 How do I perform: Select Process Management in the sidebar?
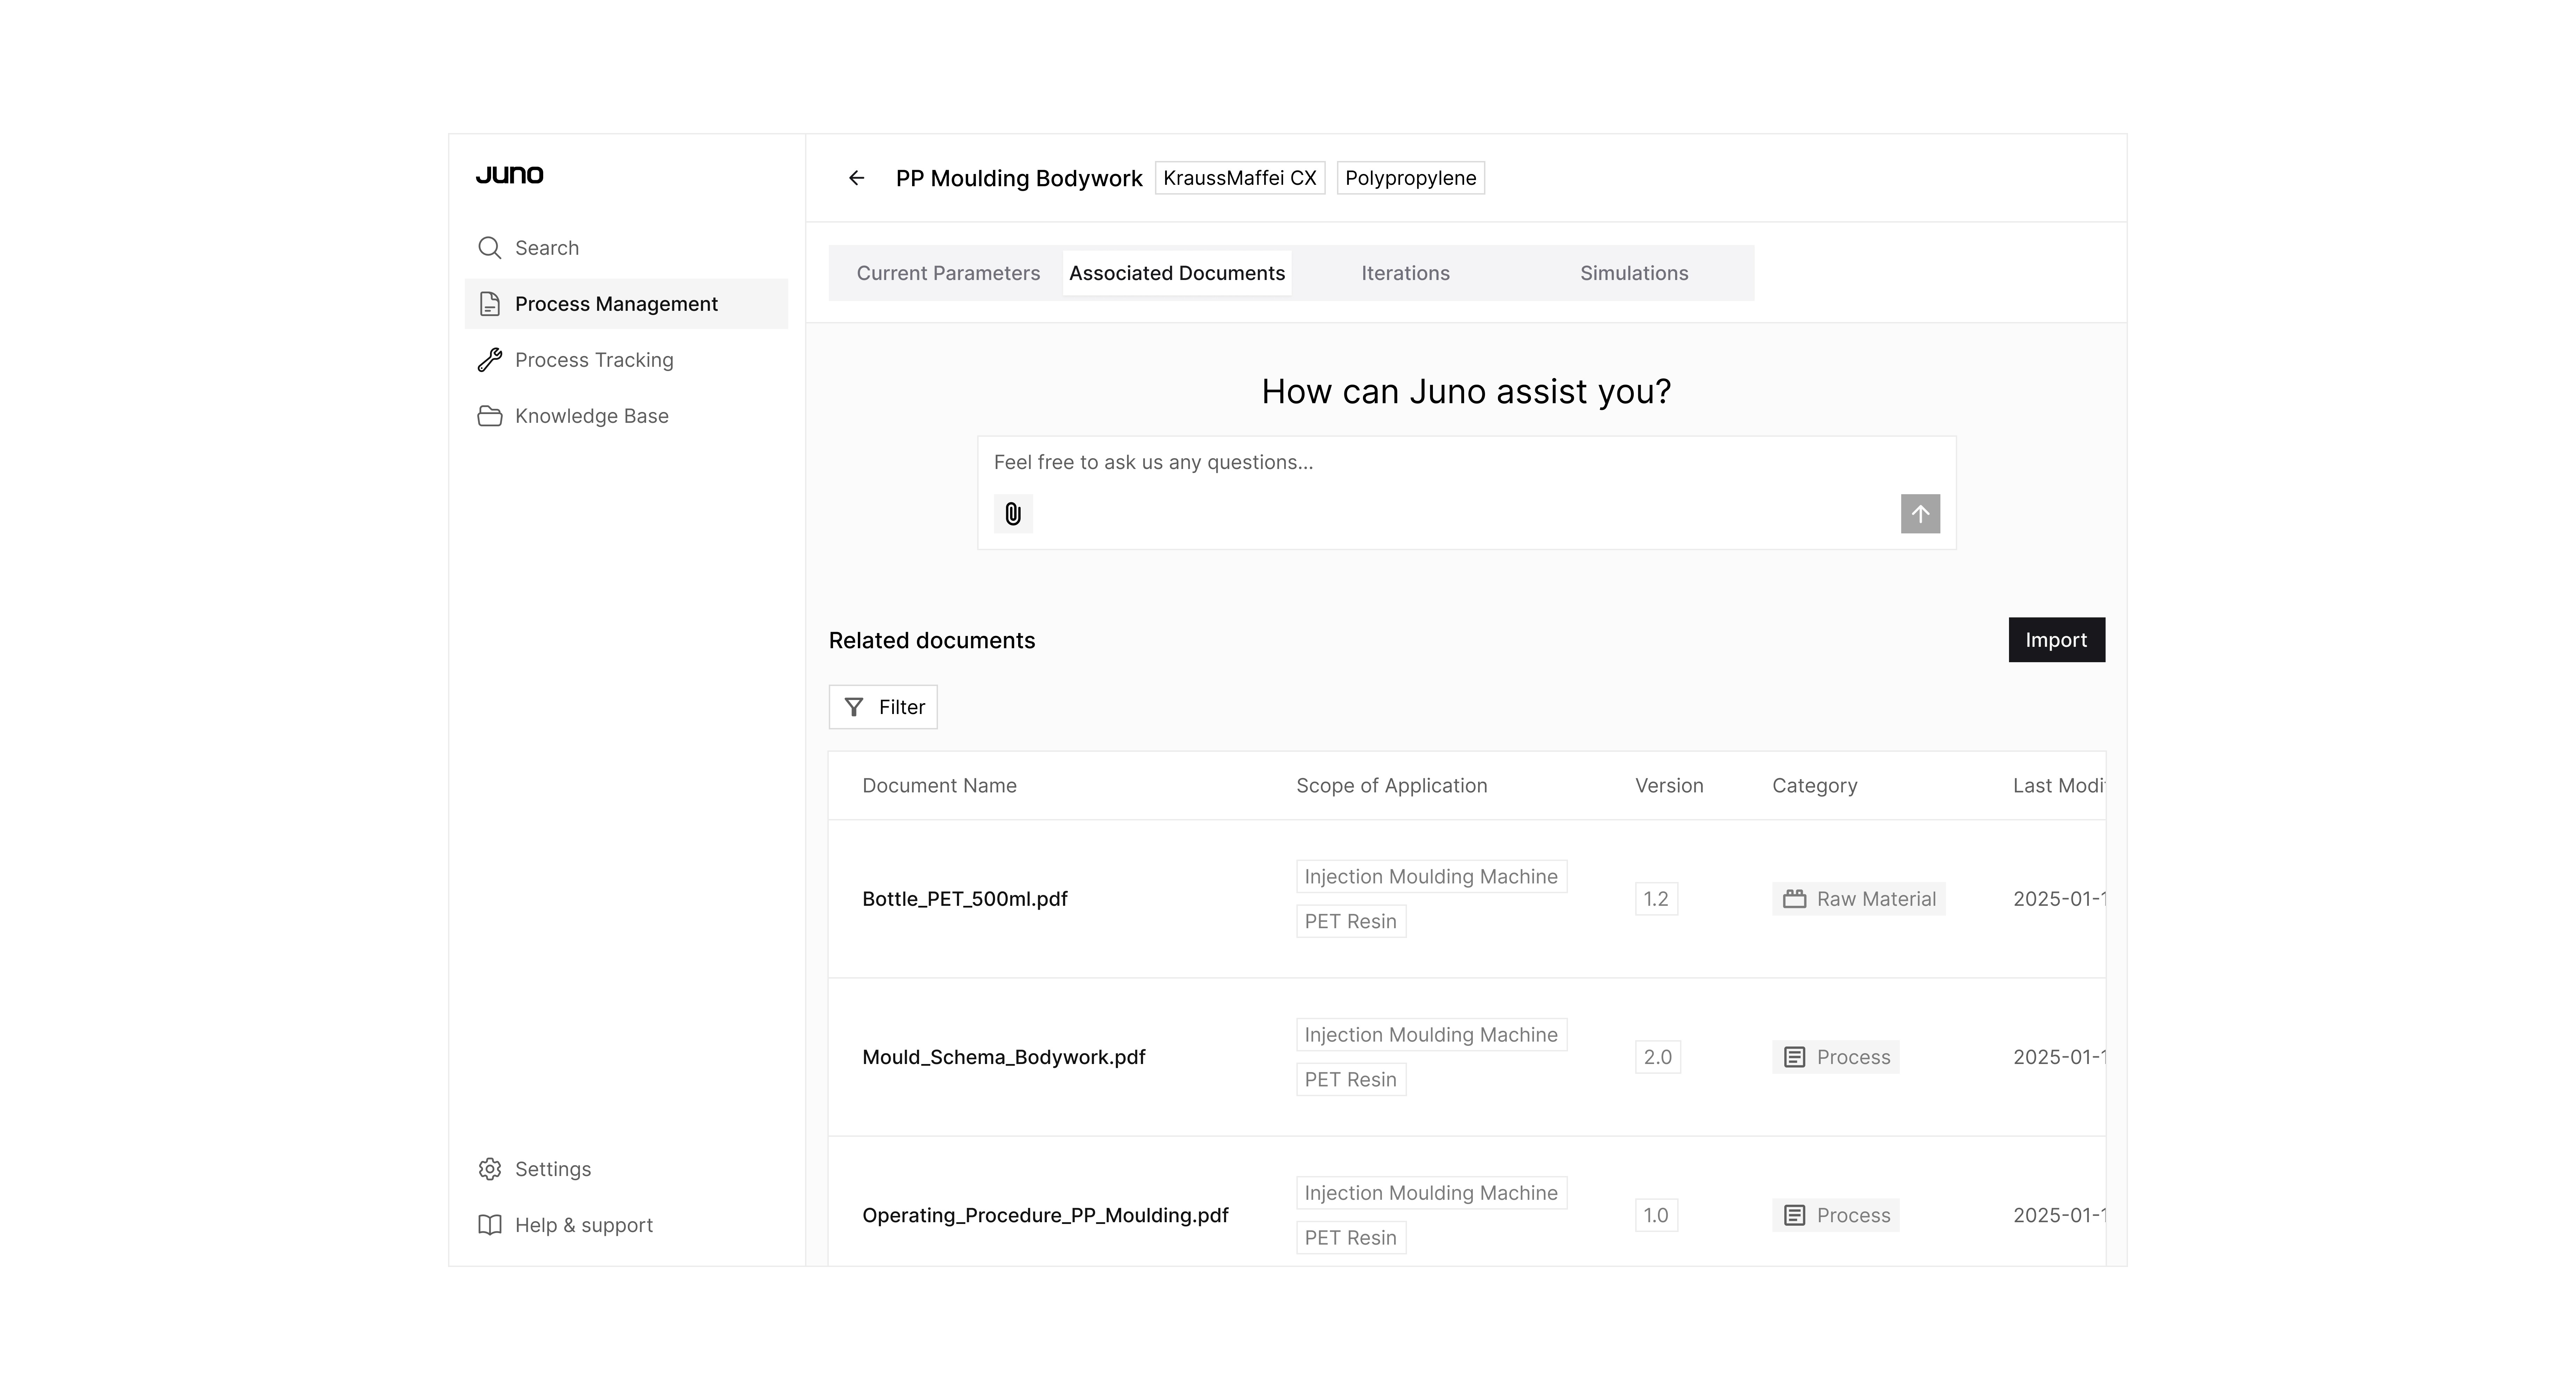[616, 304]
